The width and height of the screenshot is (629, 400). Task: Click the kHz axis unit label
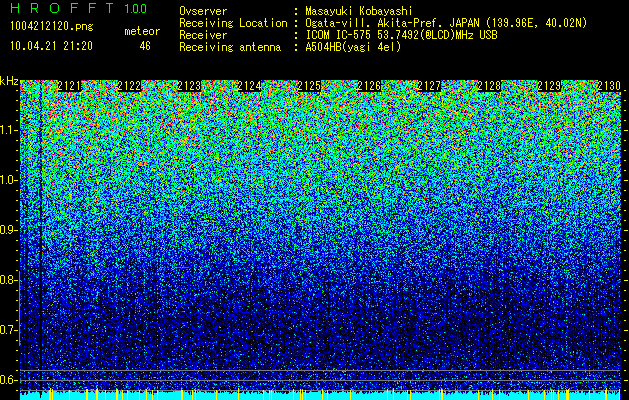coord(9,81)
